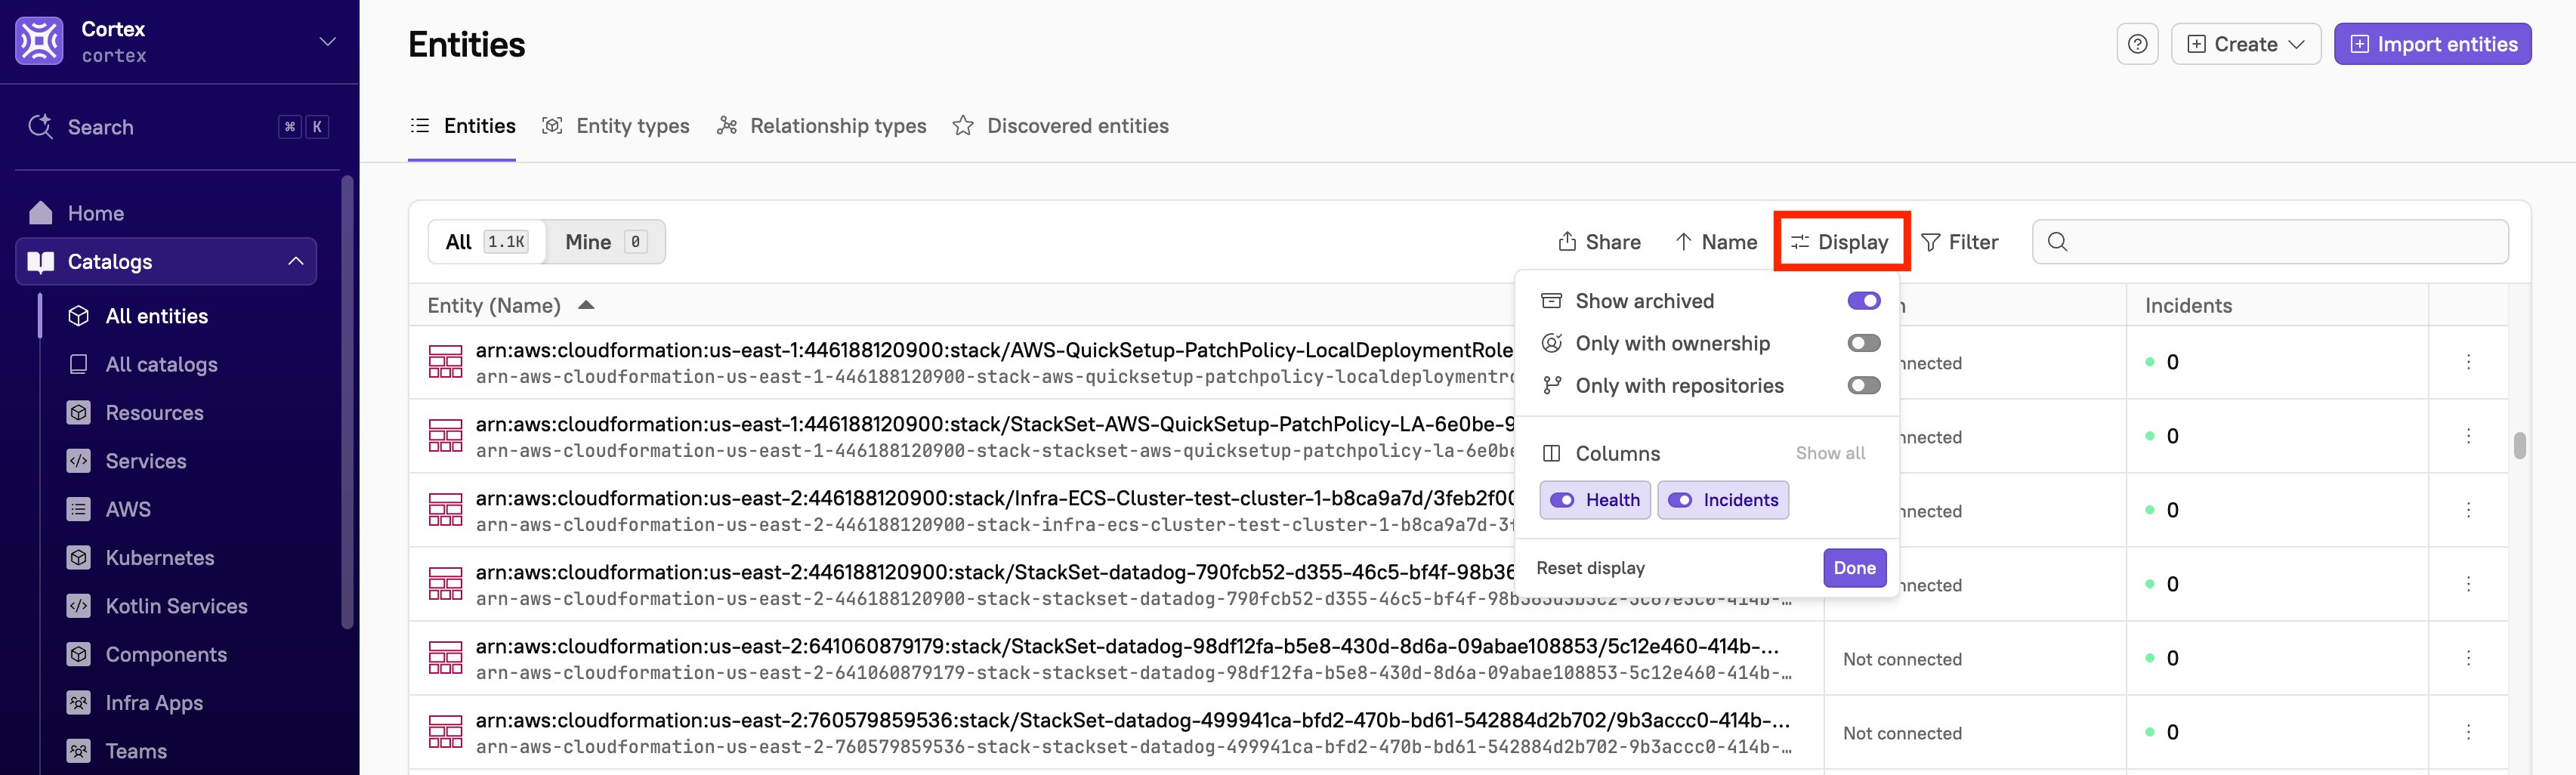This screenshot has height=775, width=2576.
Task: Open the help question mark icon
Action: pyautogui.click(x=2137, y=44)
